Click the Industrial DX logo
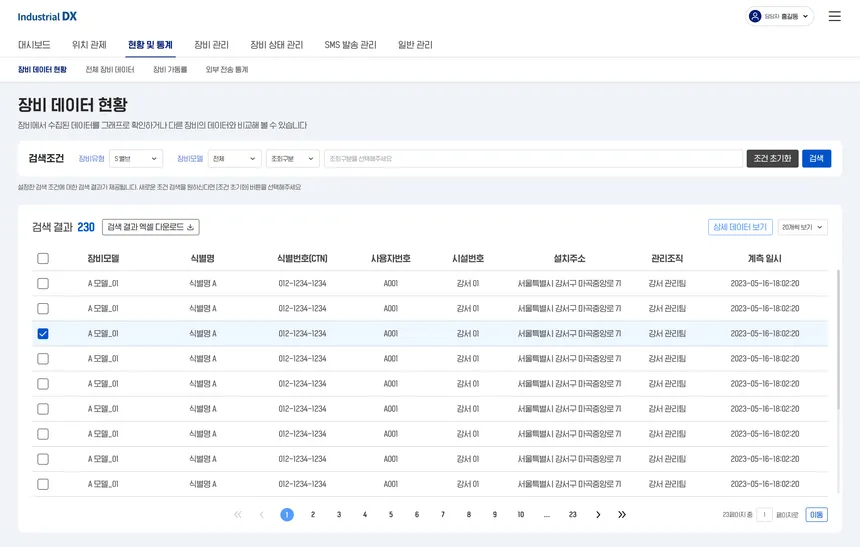The width and height of the screenshot is (860, 547). click(47, 16)
